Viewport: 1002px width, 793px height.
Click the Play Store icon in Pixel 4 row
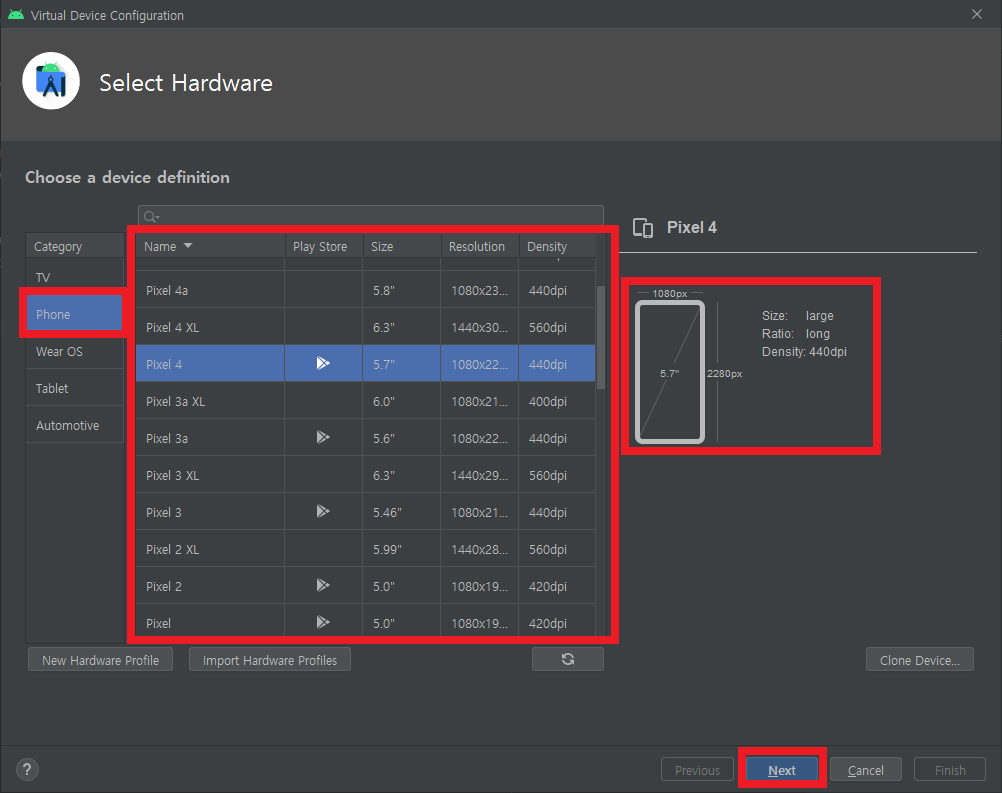click(323, 363)
